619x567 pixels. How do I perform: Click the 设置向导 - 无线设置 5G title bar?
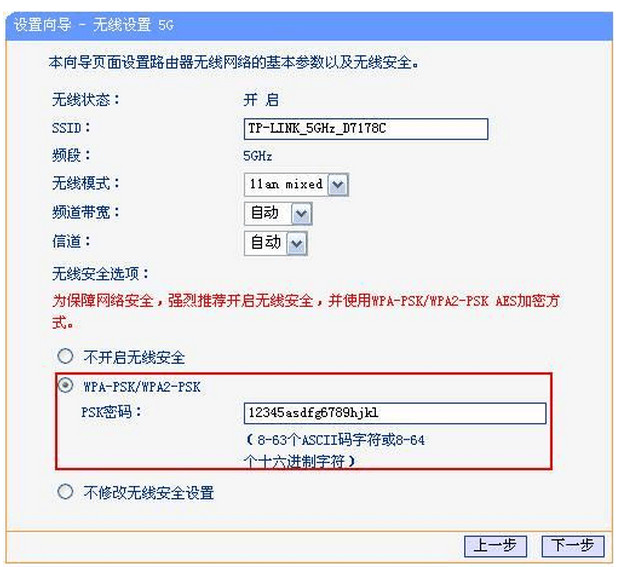click(x=309, y=26)
